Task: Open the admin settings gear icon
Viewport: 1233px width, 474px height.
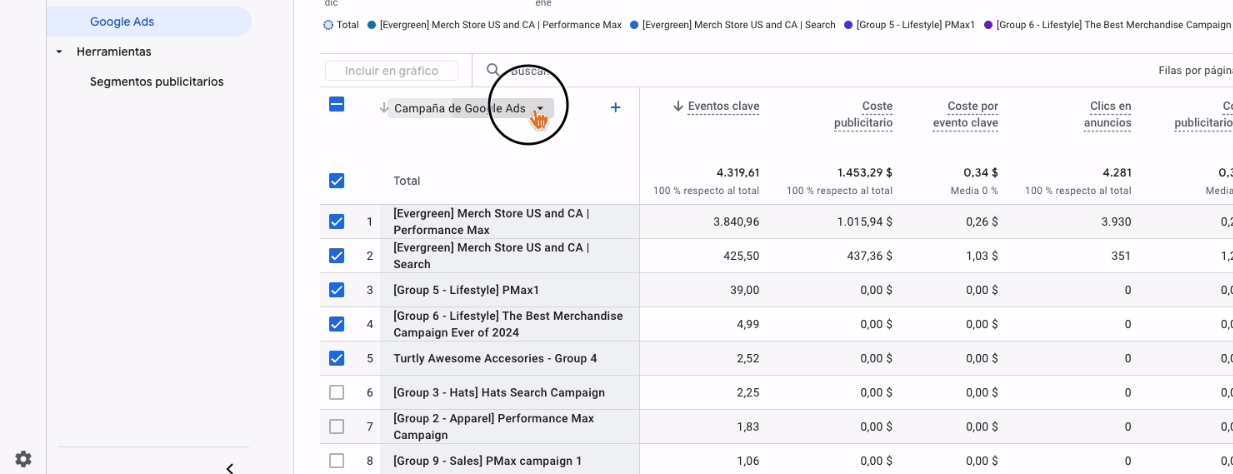Action: click(x=23, y=459)
